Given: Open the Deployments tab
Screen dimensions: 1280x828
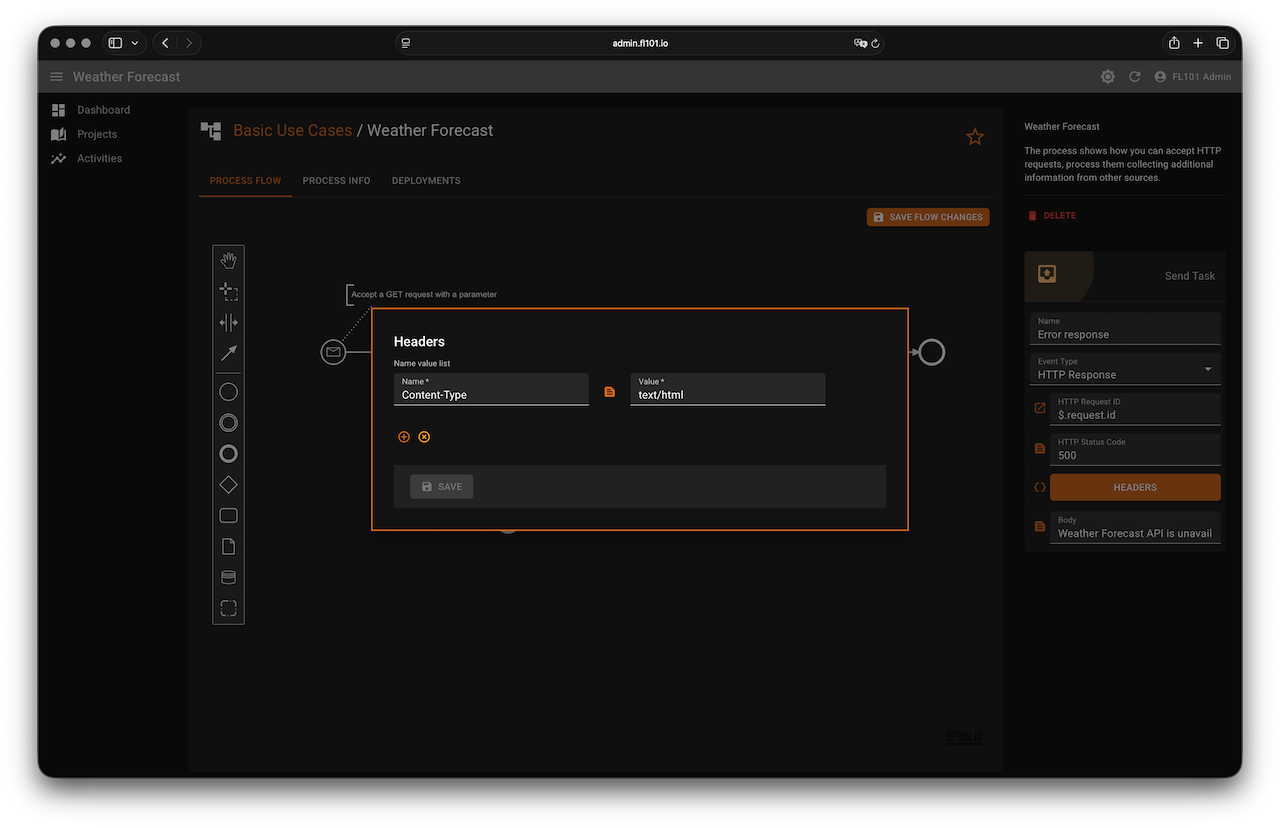Looking at the screenshot, I should 426,181.
